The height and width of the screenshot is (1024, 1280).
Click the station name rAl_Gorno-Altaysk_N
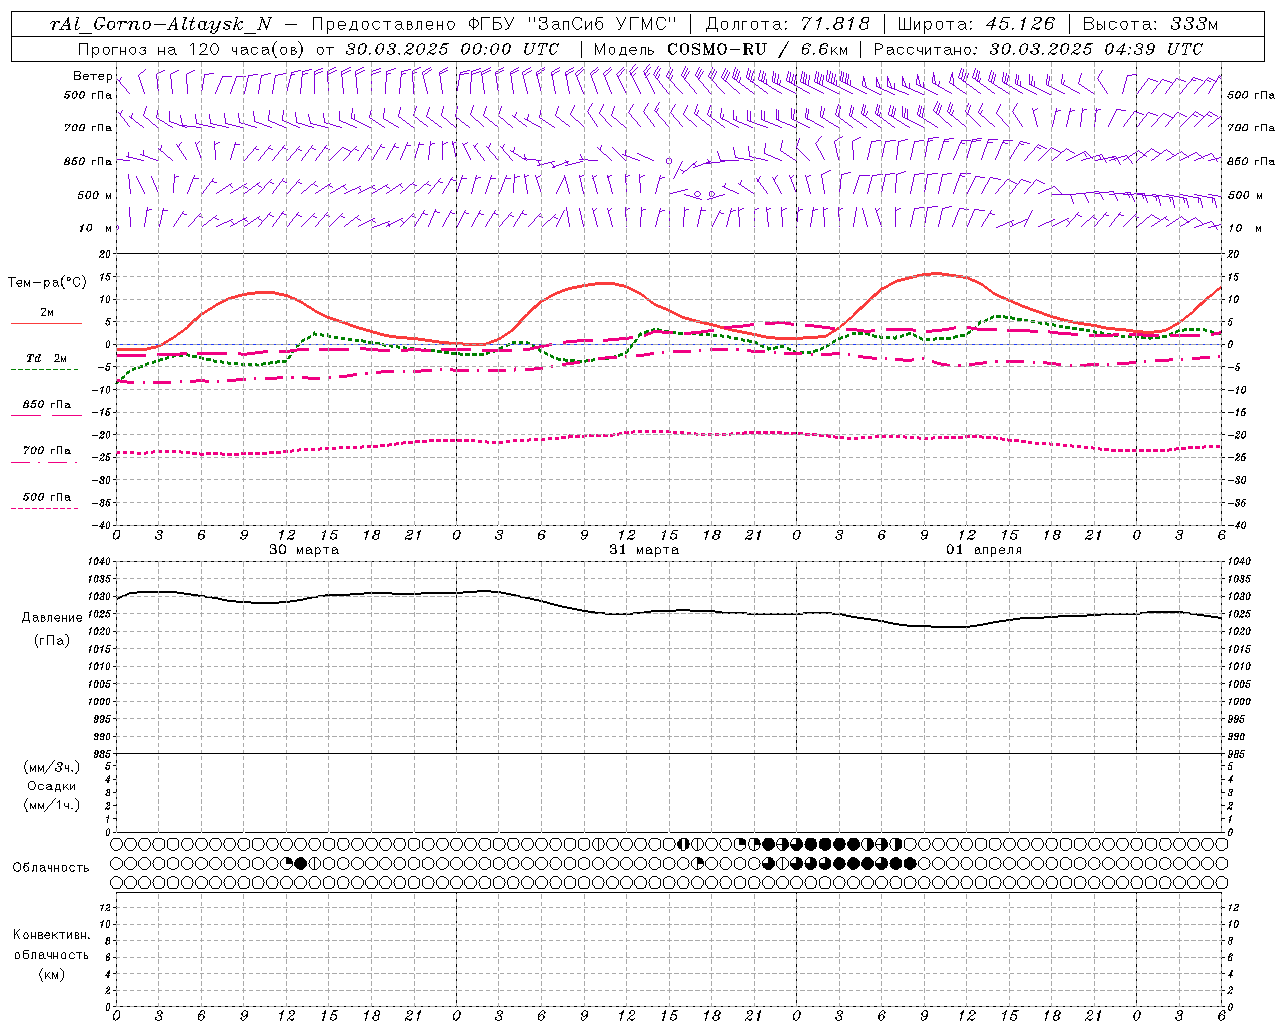[160, 24]
